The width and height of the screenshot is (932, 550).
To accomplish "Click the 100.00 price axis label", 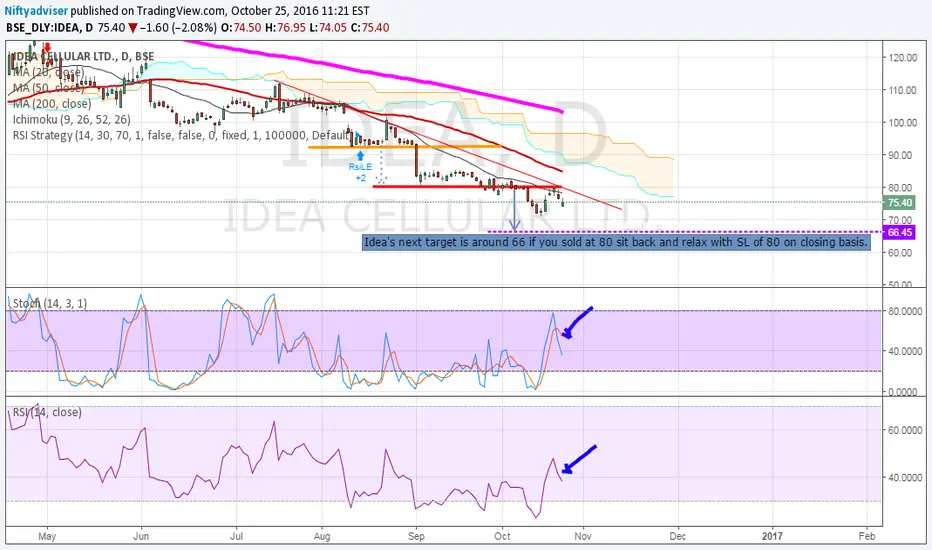I will tap(902, 122).
